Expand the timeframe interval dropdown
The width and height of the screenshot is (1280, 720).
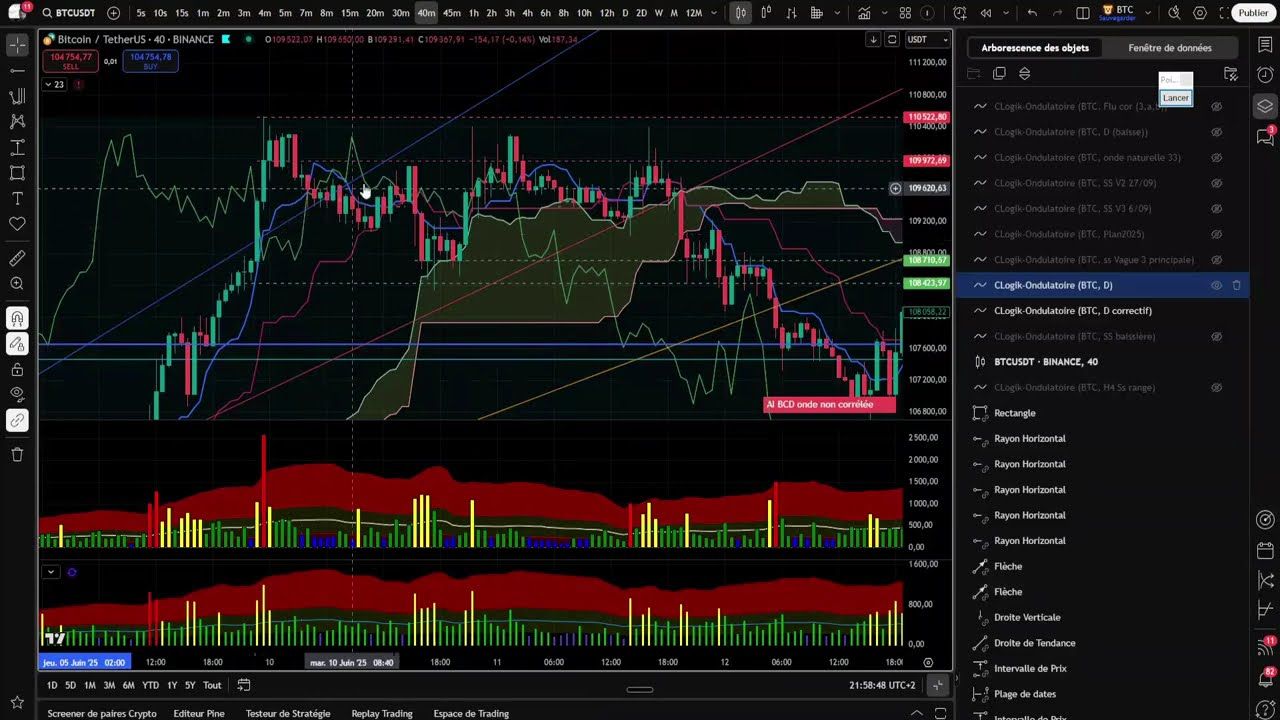point(713,13)
